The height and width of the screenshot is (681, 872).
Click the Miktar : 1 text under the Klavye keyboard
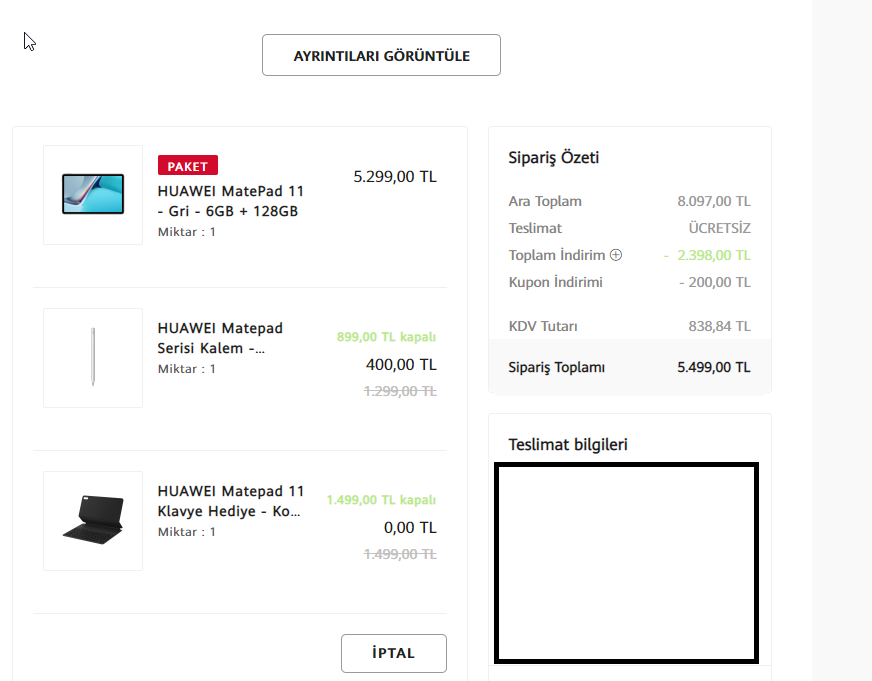click(186, 531)
